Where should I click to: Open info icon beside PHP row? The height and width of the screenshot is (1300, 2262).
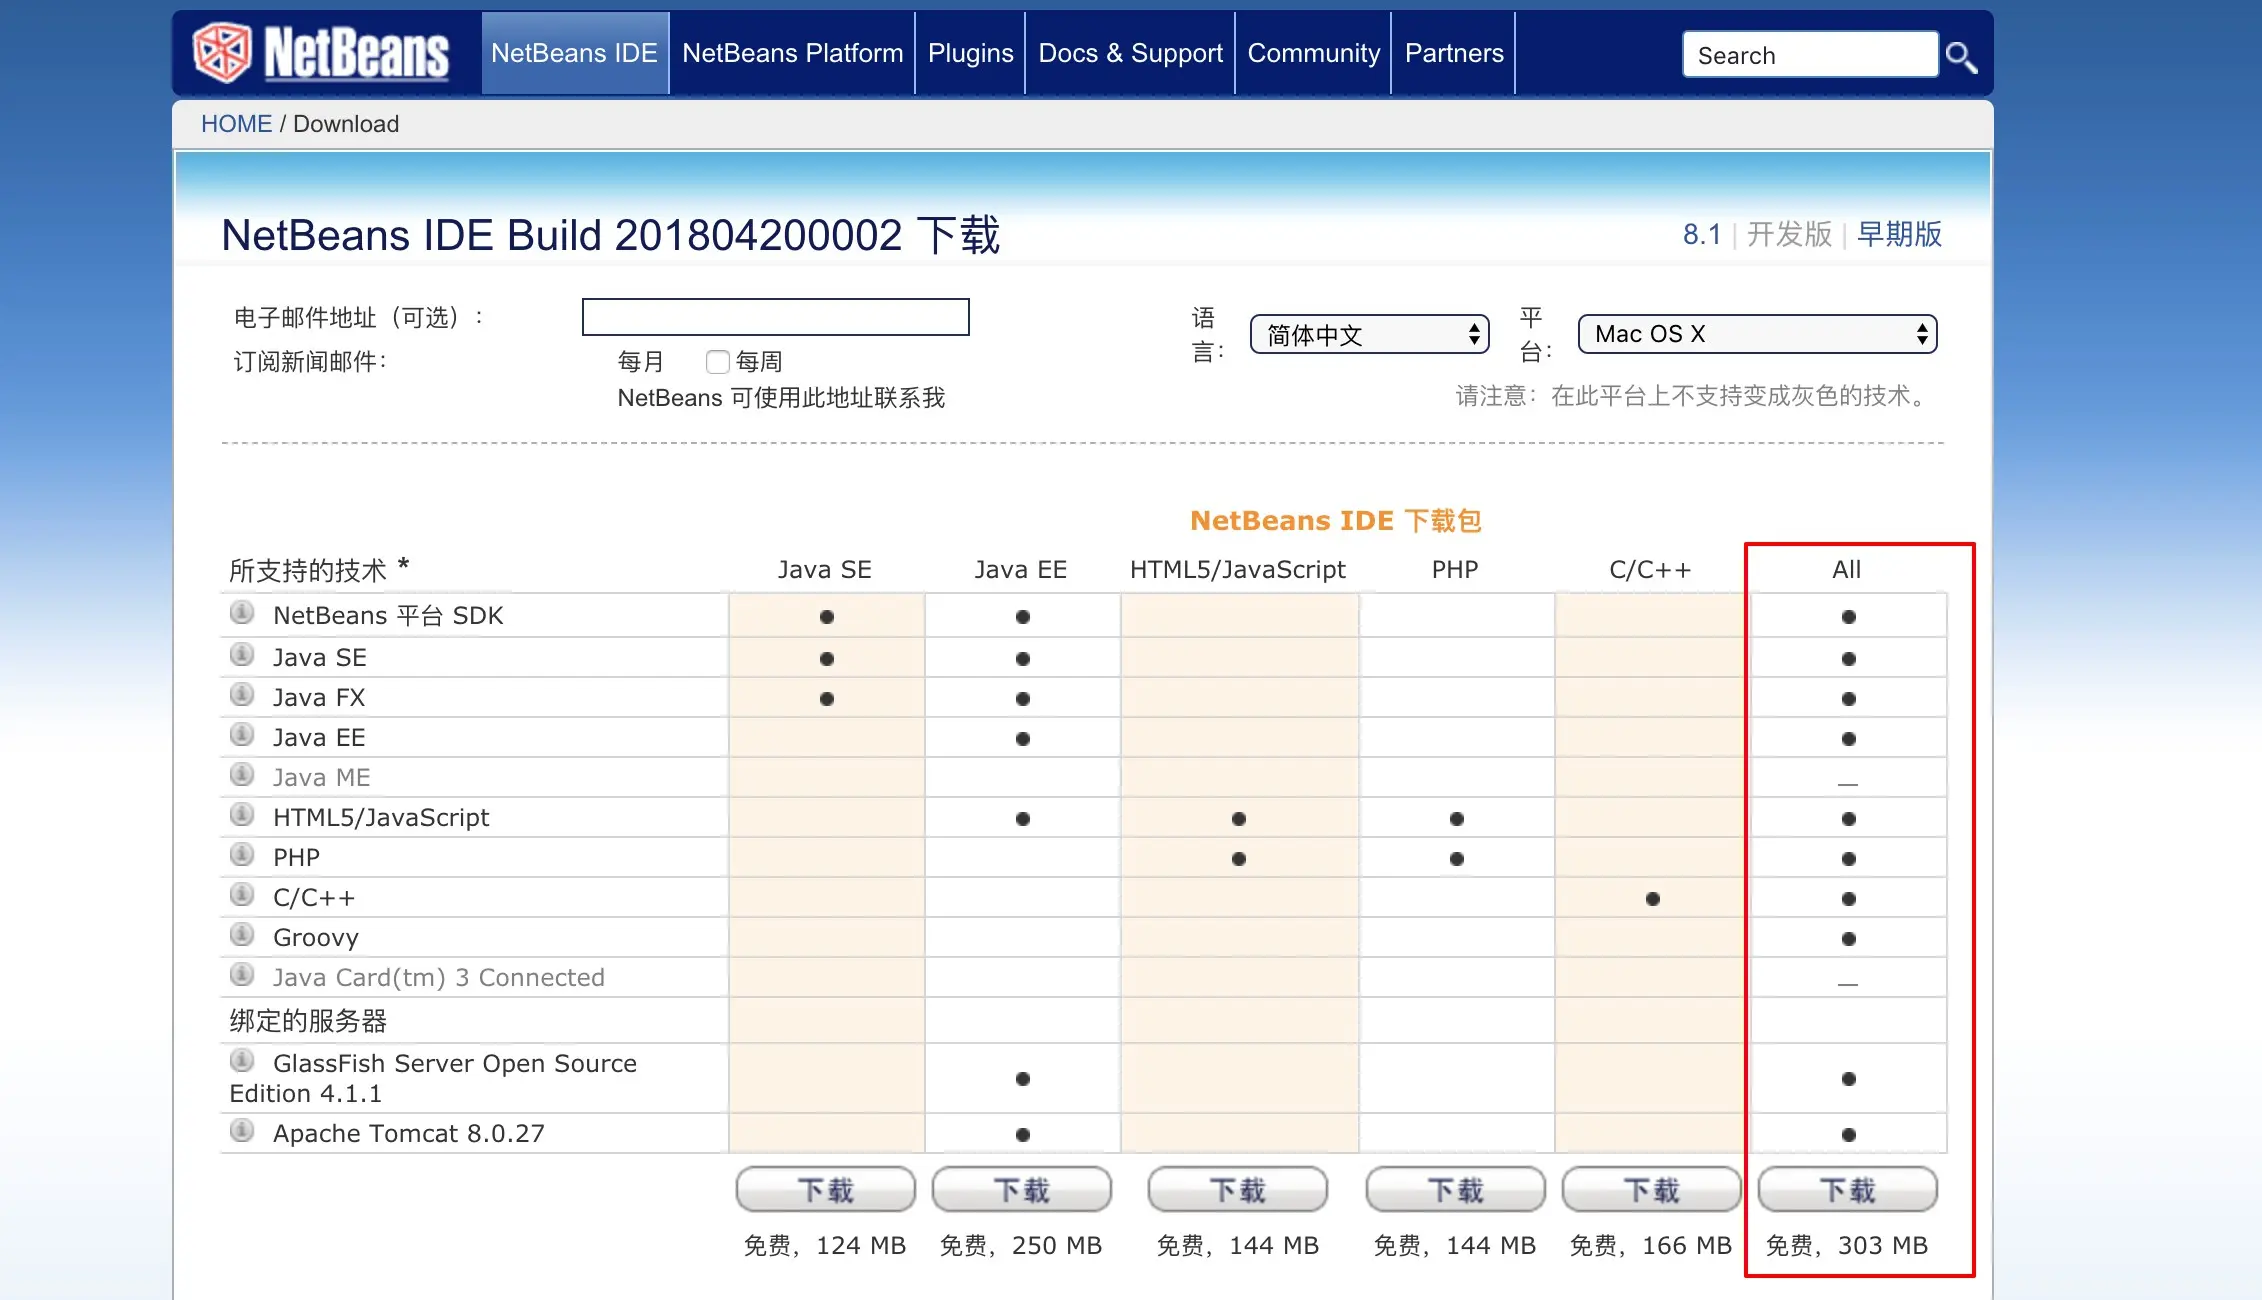point(242,854)
